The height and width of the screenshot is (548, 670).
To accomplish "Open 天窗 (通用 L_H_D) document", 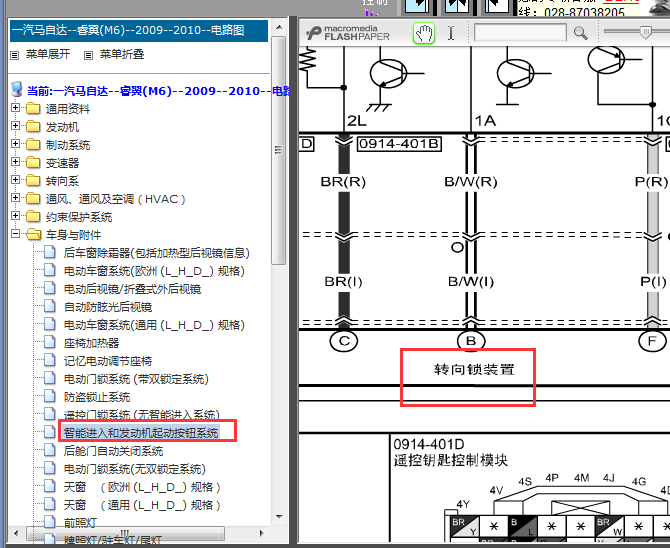I will coord(142,505).
